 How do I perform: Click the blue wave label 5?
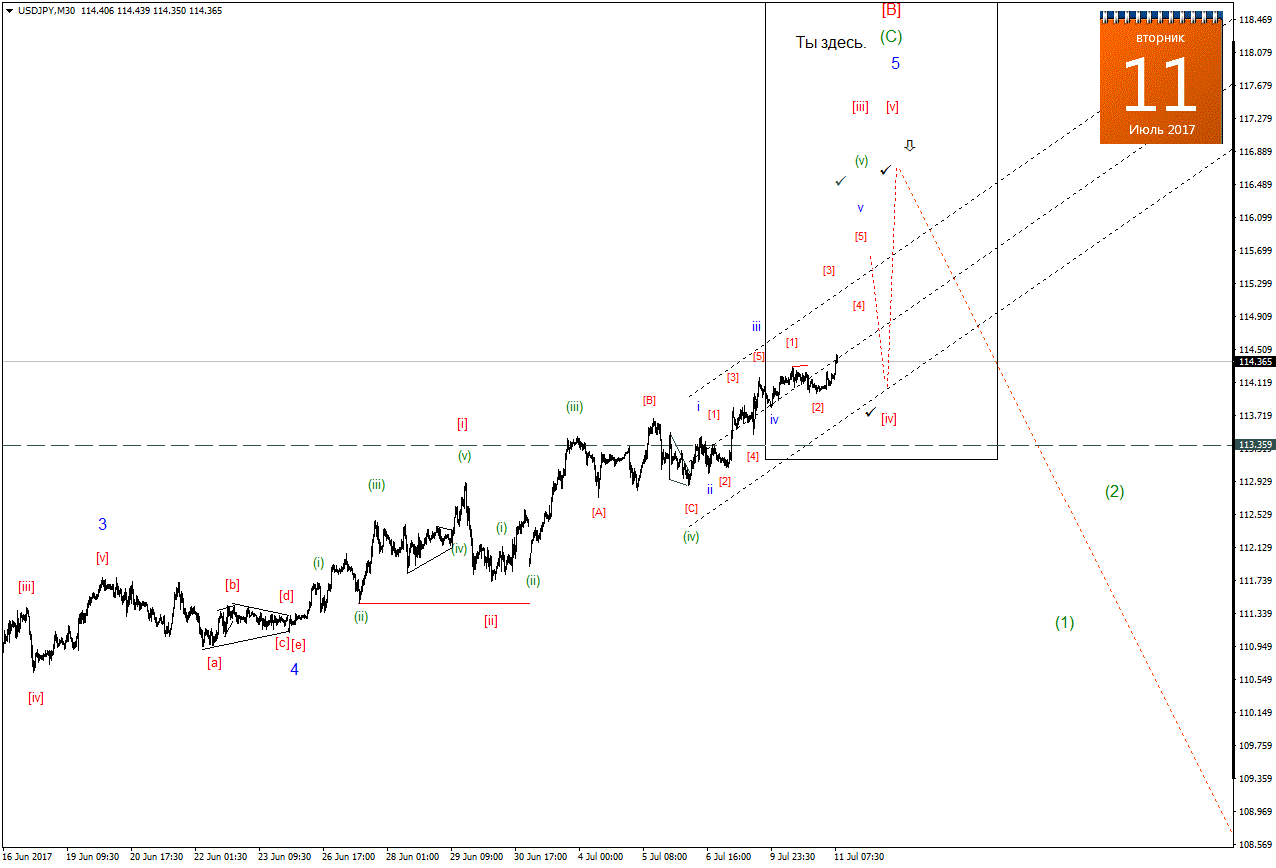pyautogui.click(x=895, y=63)
